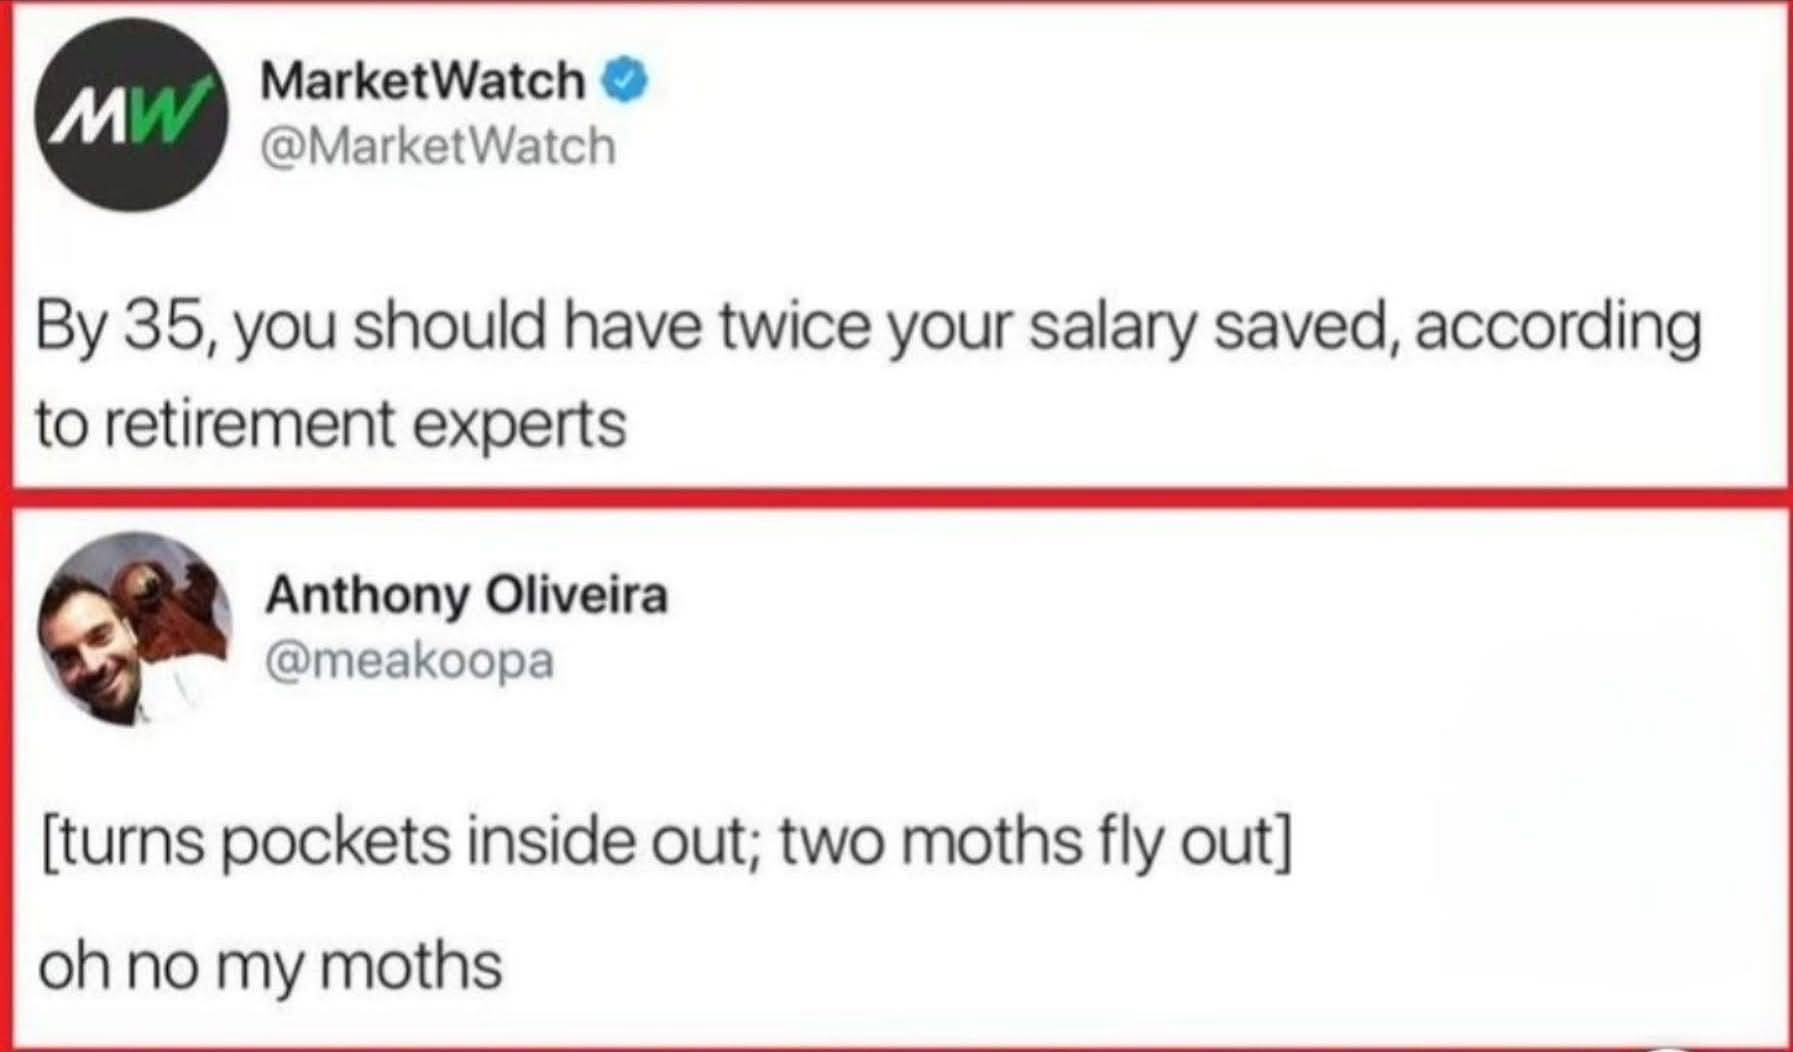
Task: Click the MarketWatch MW profile icon
Action: coord(135,120)
